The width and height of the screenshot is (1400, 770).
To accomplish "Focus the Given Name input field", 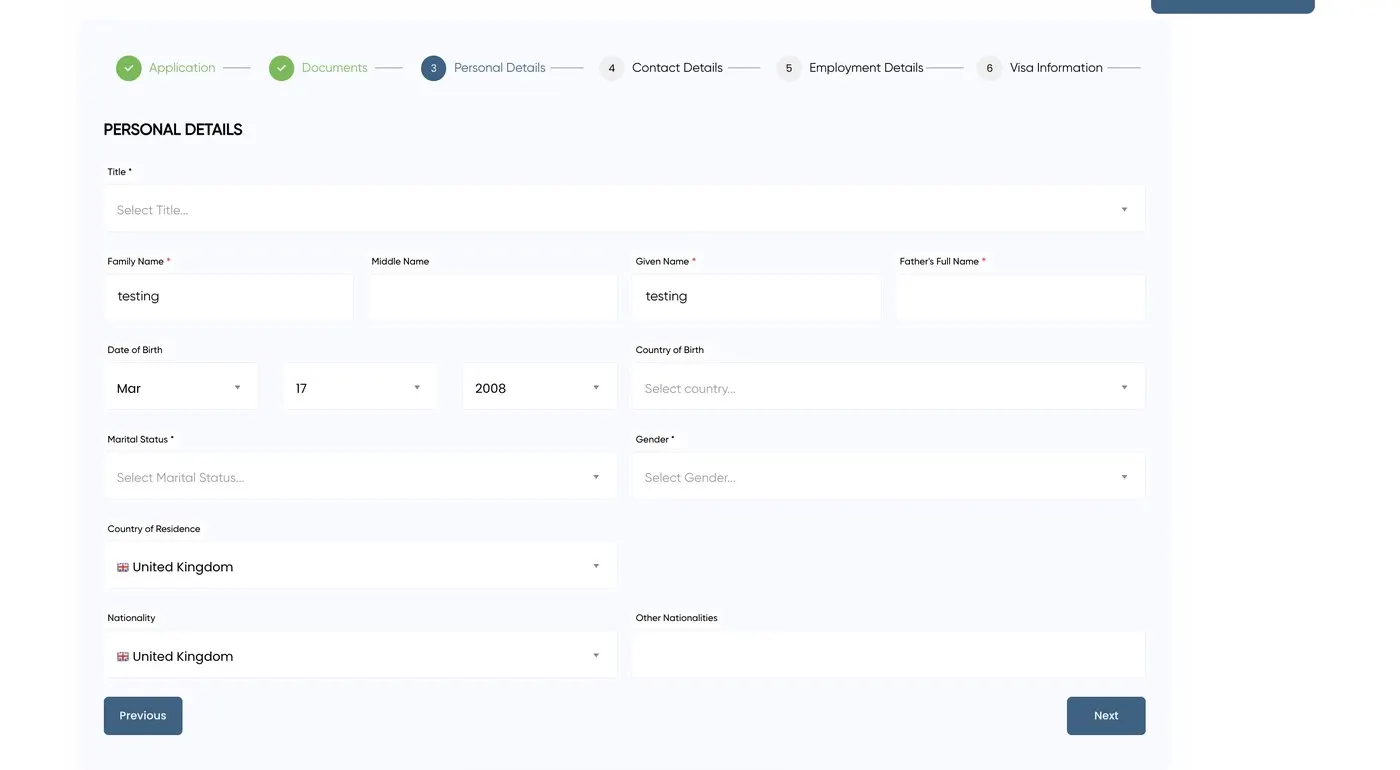I will pos(756,298).
